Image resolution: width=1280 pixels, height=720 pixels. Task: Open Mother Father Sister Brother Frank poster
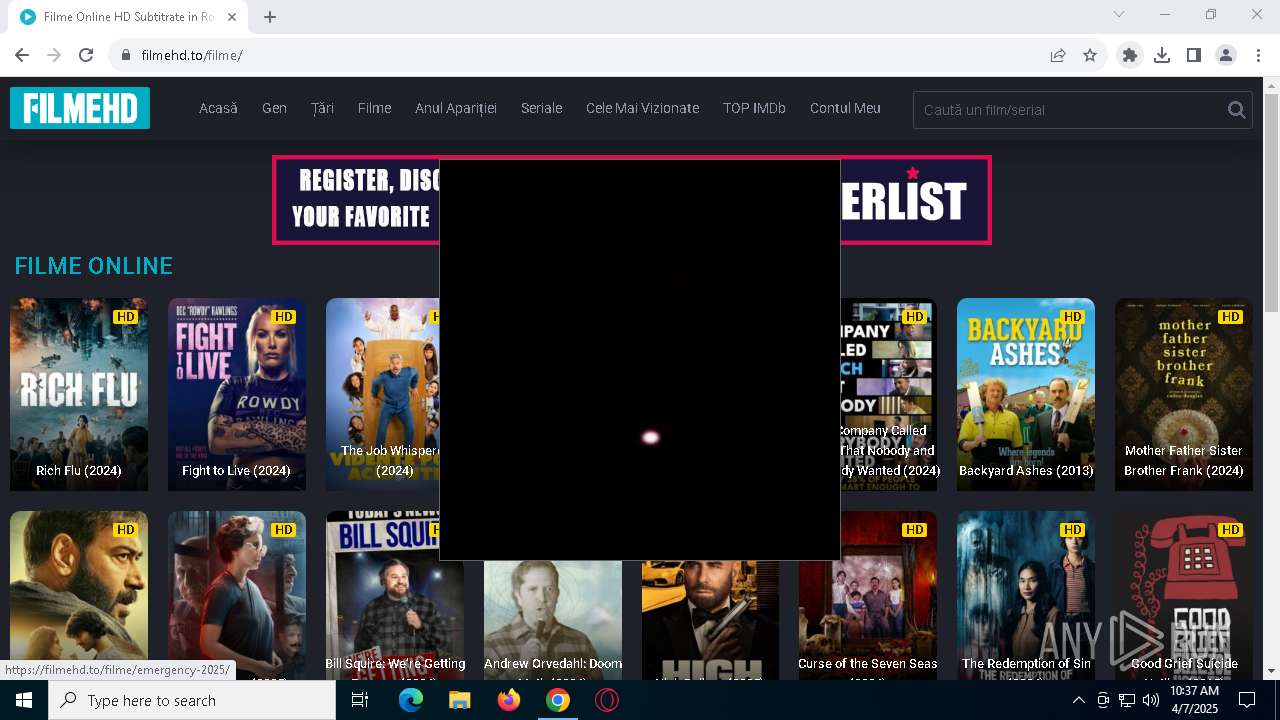pyautogui.click(x=1184, y=394)
